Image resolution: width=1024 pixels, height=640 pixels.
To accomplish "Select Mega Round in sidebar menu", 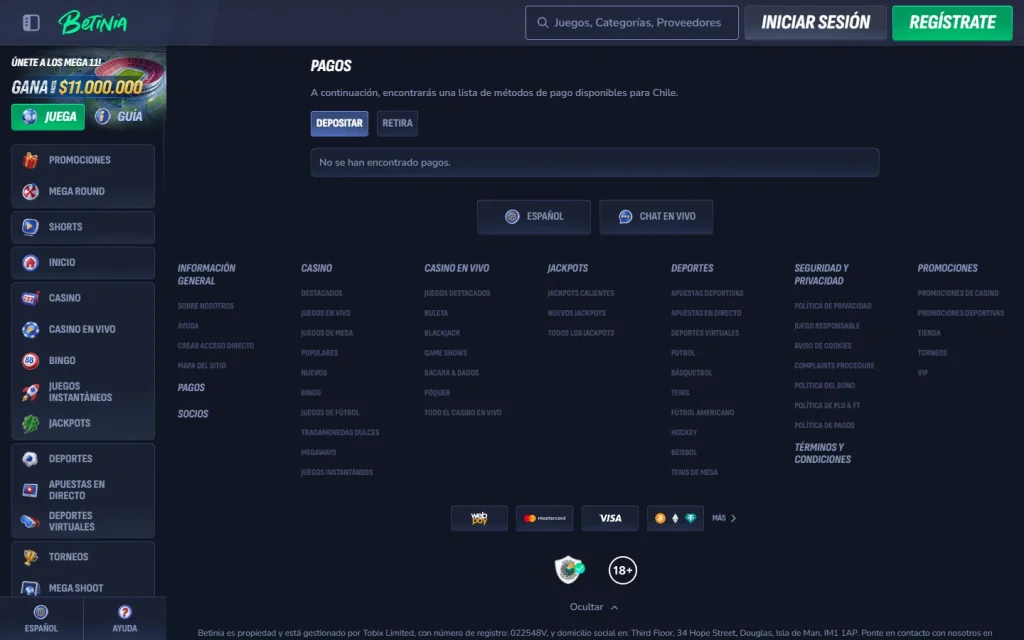I will [83, 191].
